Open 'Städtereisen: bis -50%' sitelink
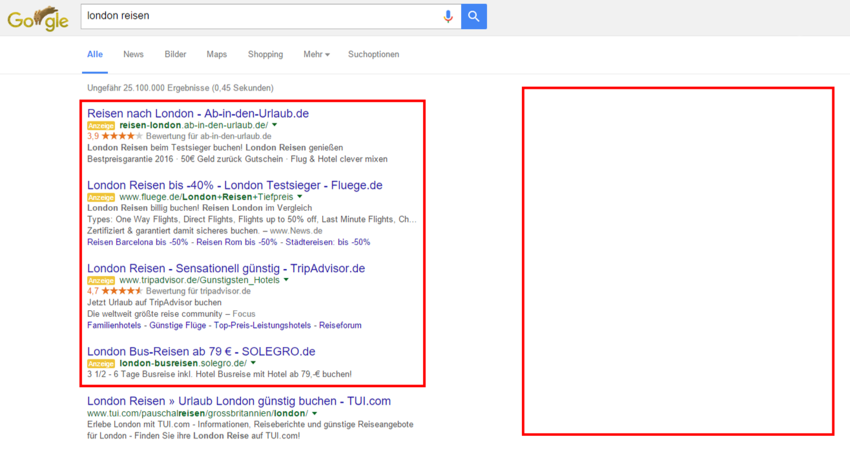The image size is (850, 450). [328, 242]
